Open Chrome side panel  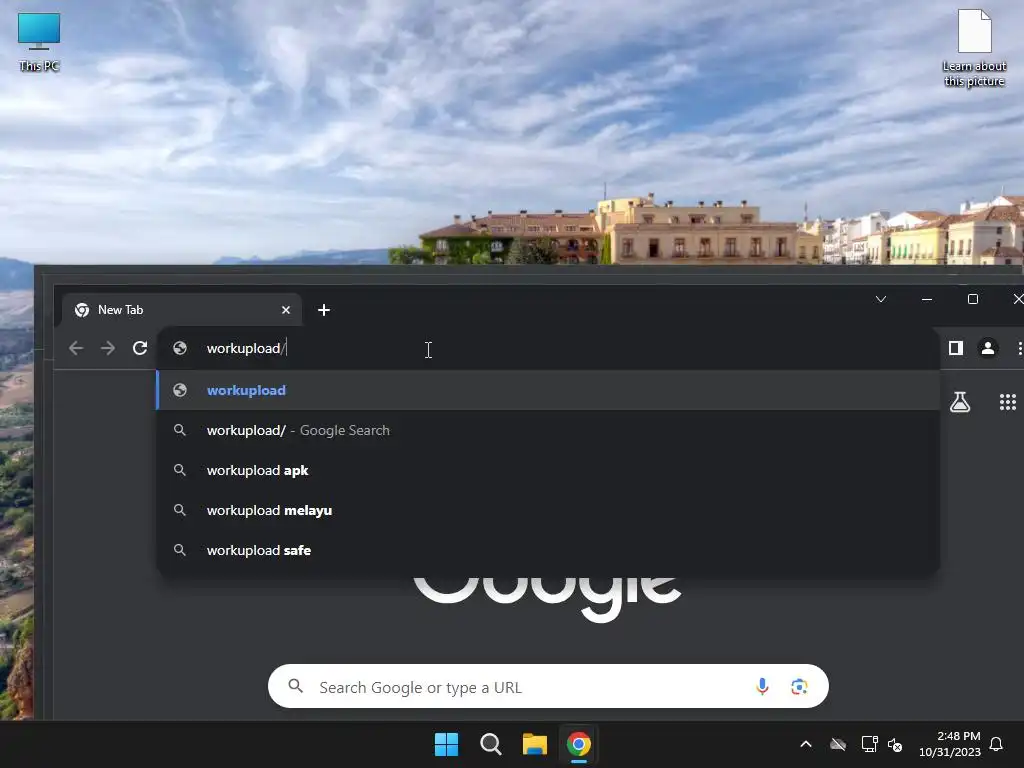955,348
